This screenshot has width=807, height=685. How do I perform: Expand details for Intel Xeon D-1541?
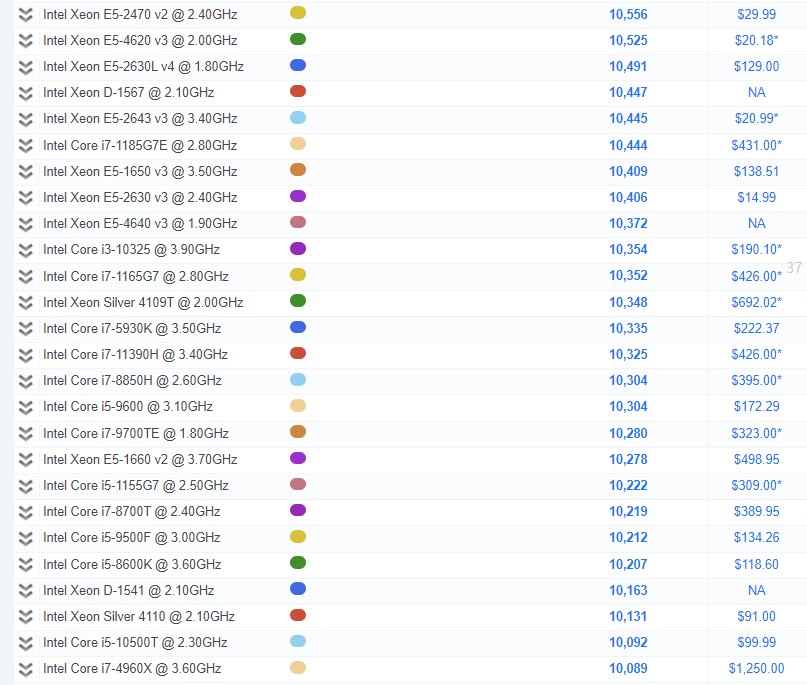click(25, 591)
